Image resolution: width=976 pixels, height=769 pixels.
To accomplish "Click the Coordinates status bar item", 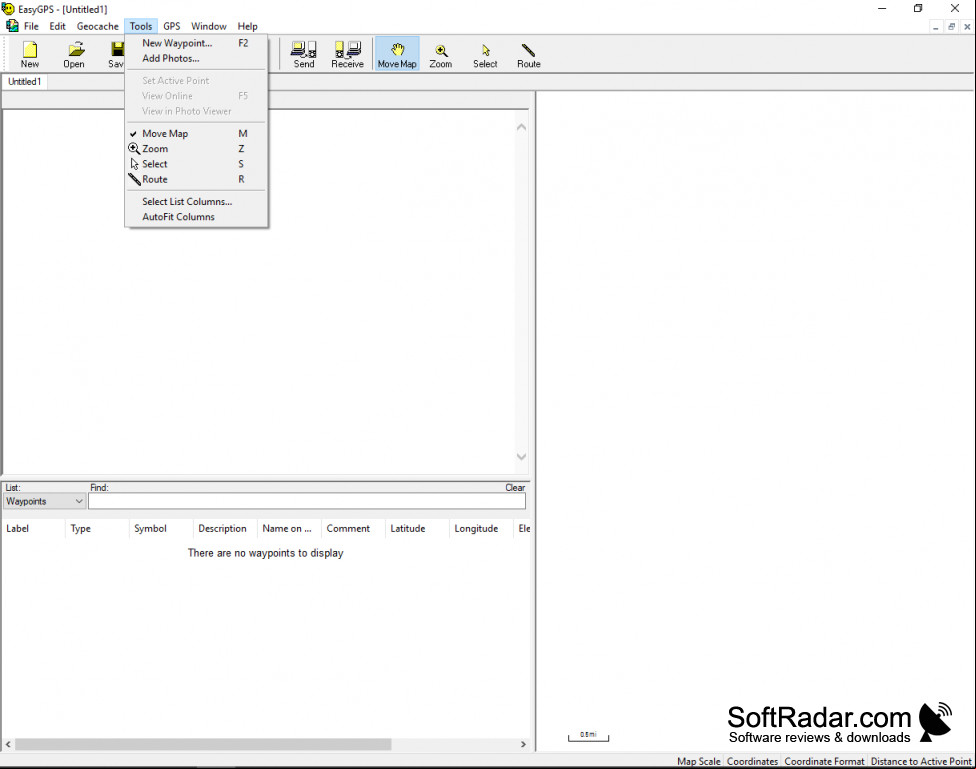I will click(752, 761).
